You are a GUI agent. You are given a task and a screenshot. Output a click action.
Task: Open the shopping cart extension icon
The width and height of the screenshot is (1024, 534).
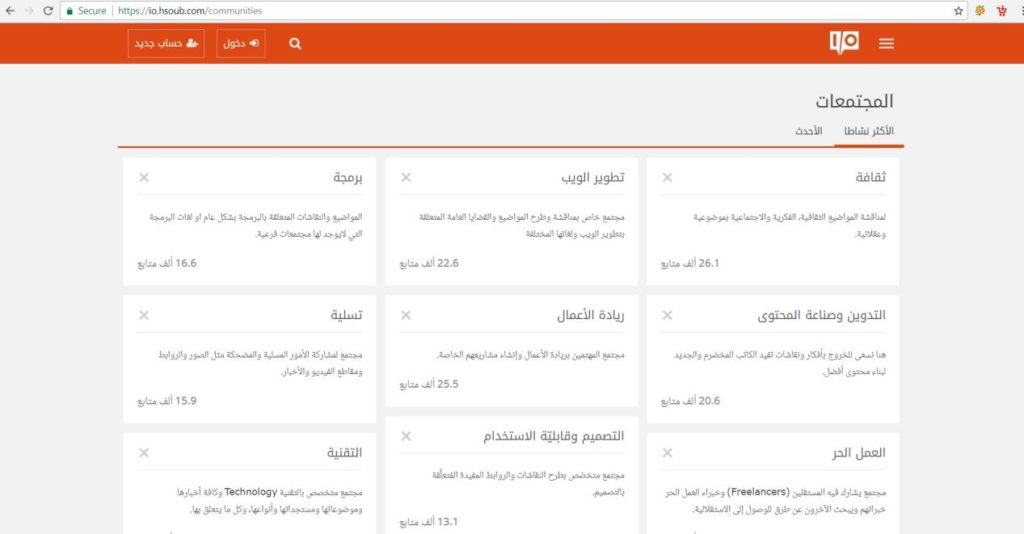[x=1000, y=11]
